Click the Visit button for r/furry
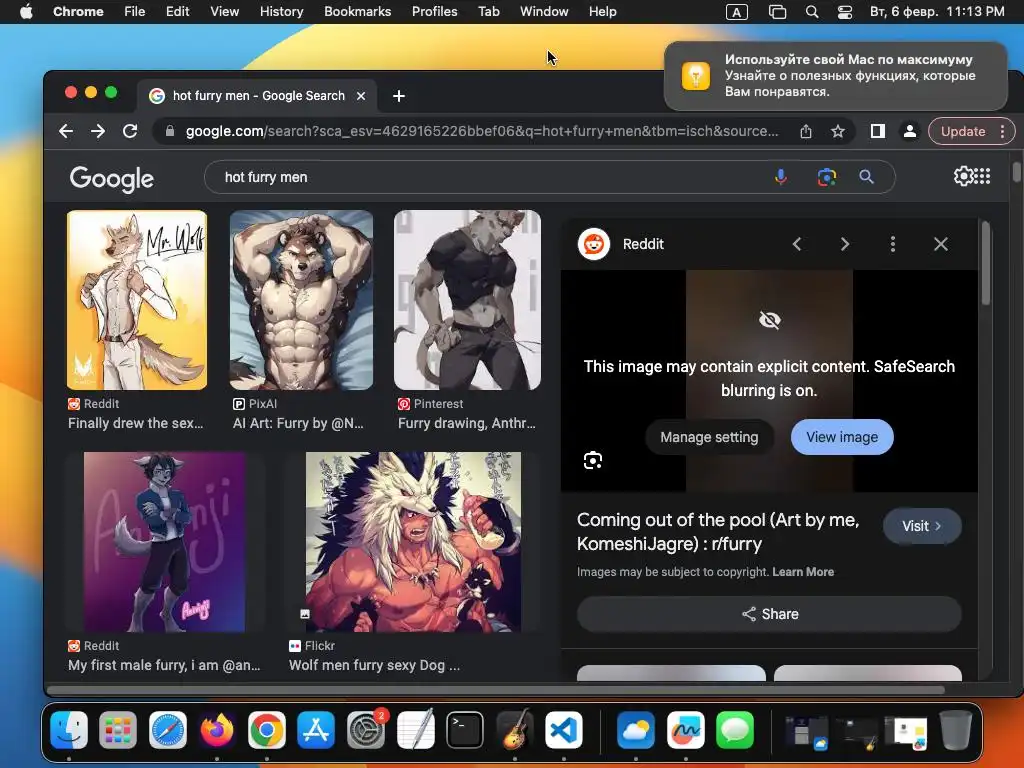This screenshot has width=1024, height=768. click(921, 526)
